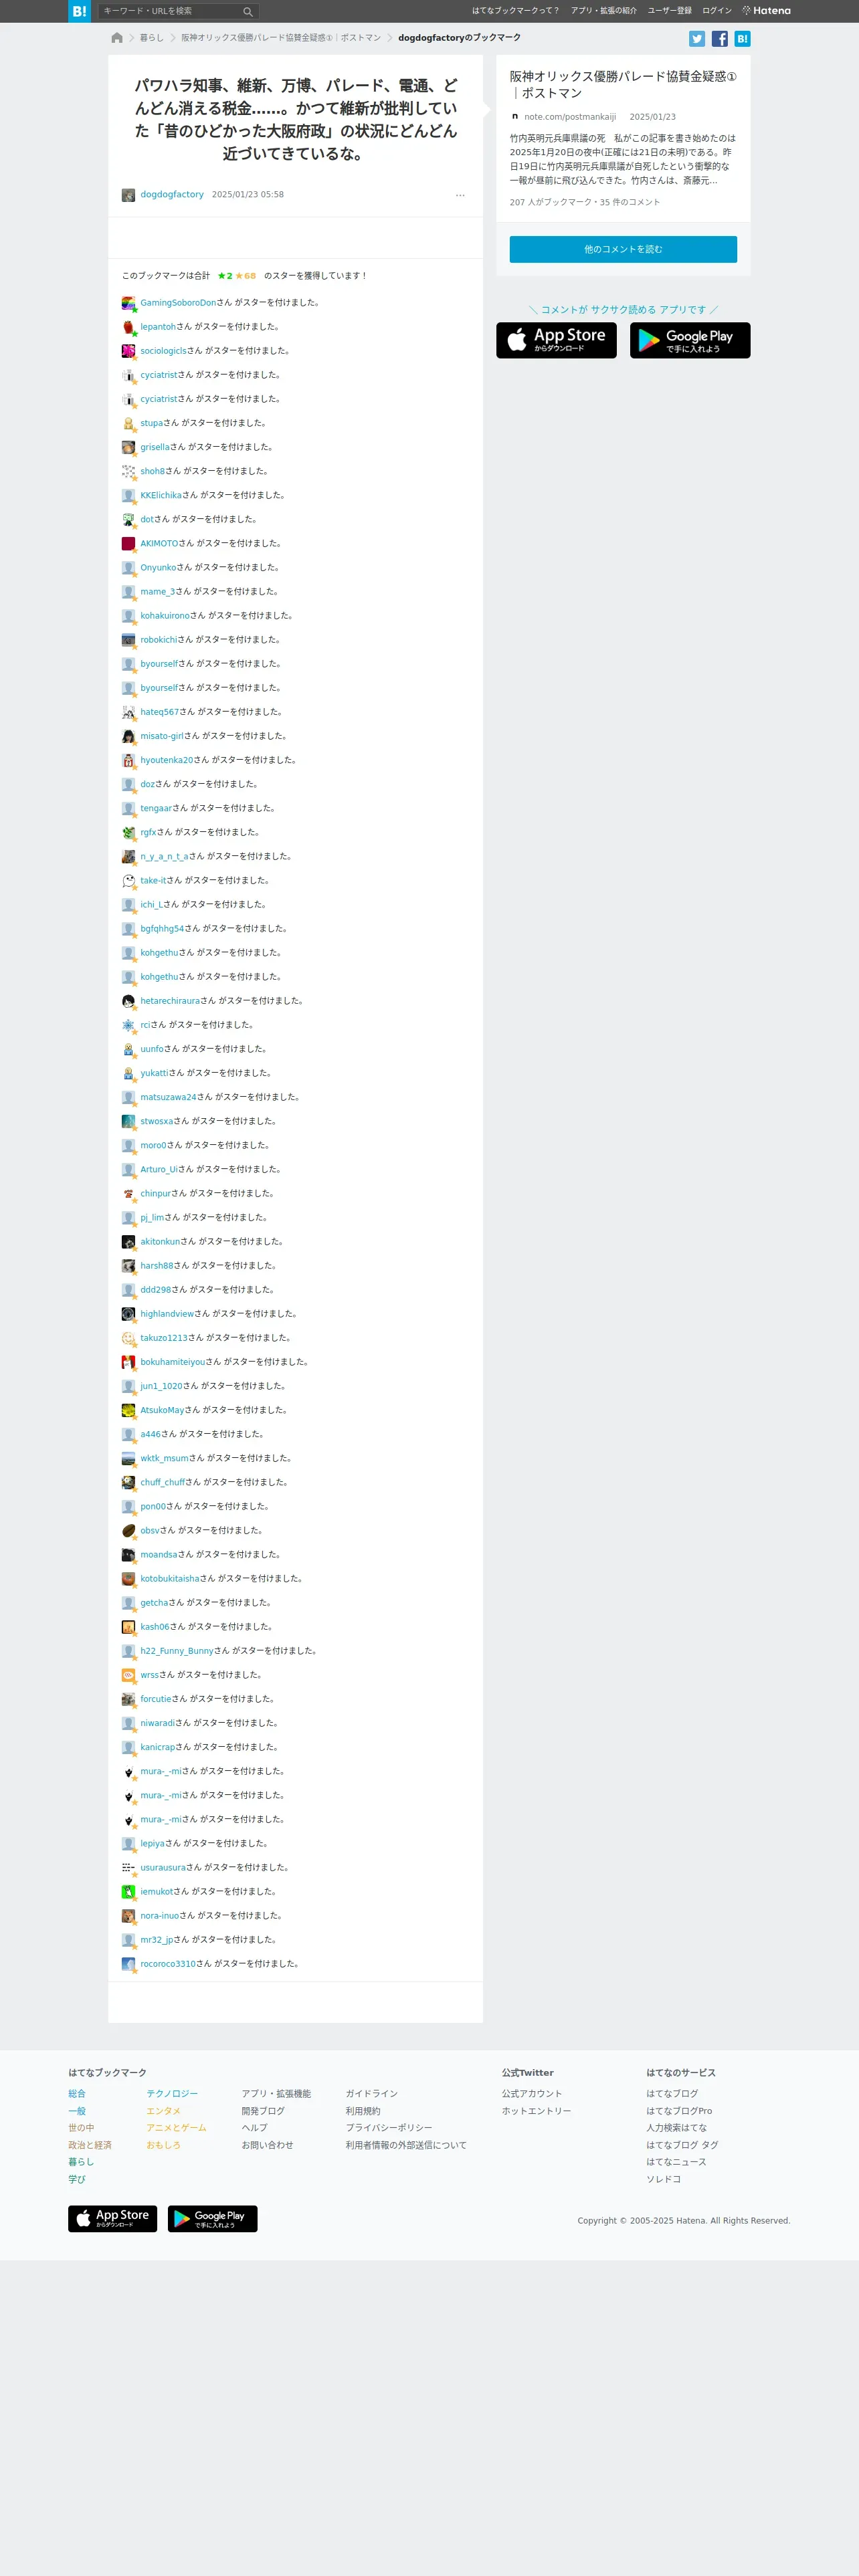859x2576 pixels.
Task: Open ユーザー登録 in top menu
Action: coord(669,11)
